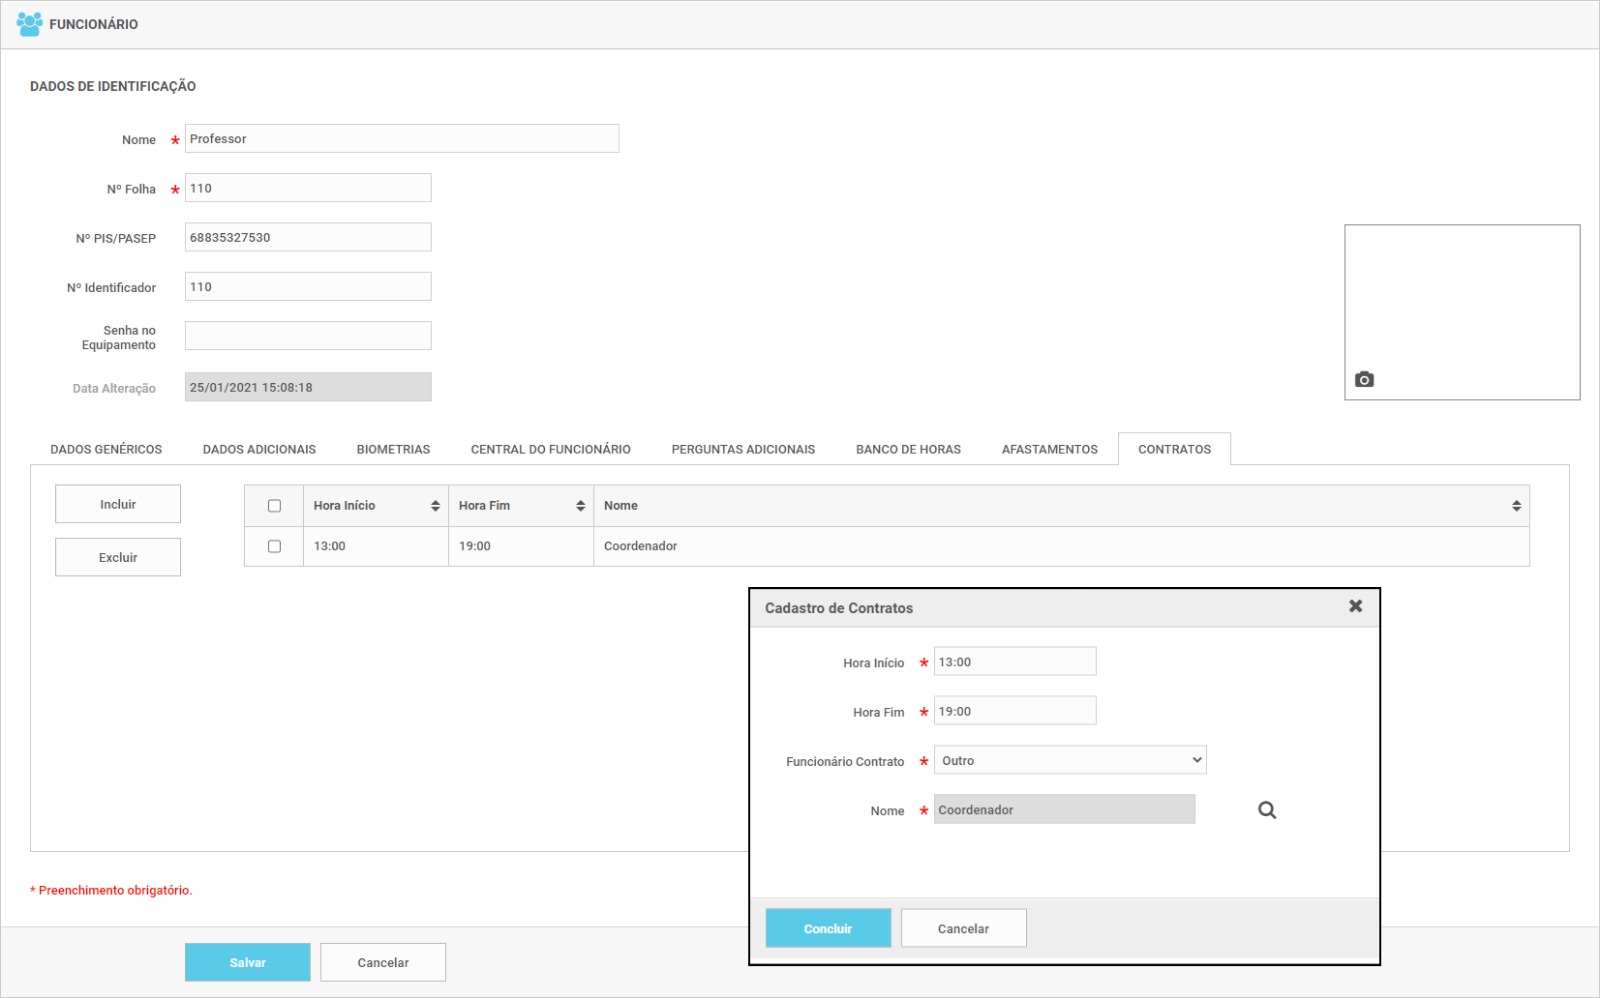
Task: Toggle the select-all checkbox in table header
Action: click(x=274, y=506)
